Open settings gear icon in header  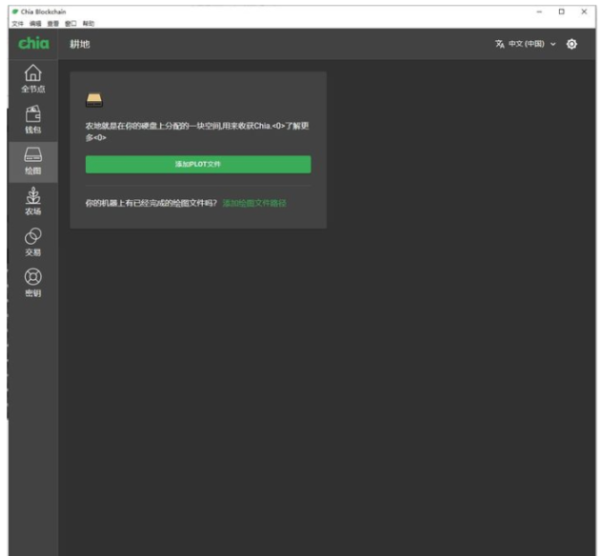tap(571, 44)
